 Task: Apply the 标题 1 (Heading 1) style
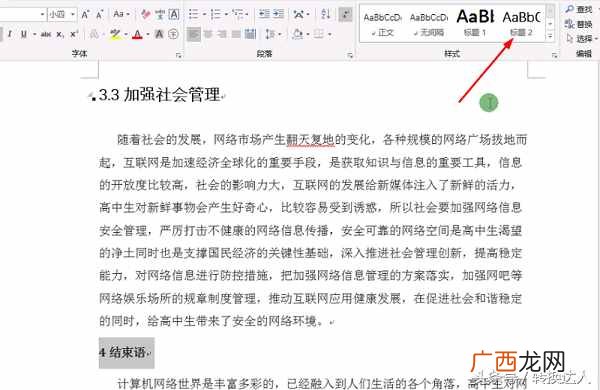point(475,24)
